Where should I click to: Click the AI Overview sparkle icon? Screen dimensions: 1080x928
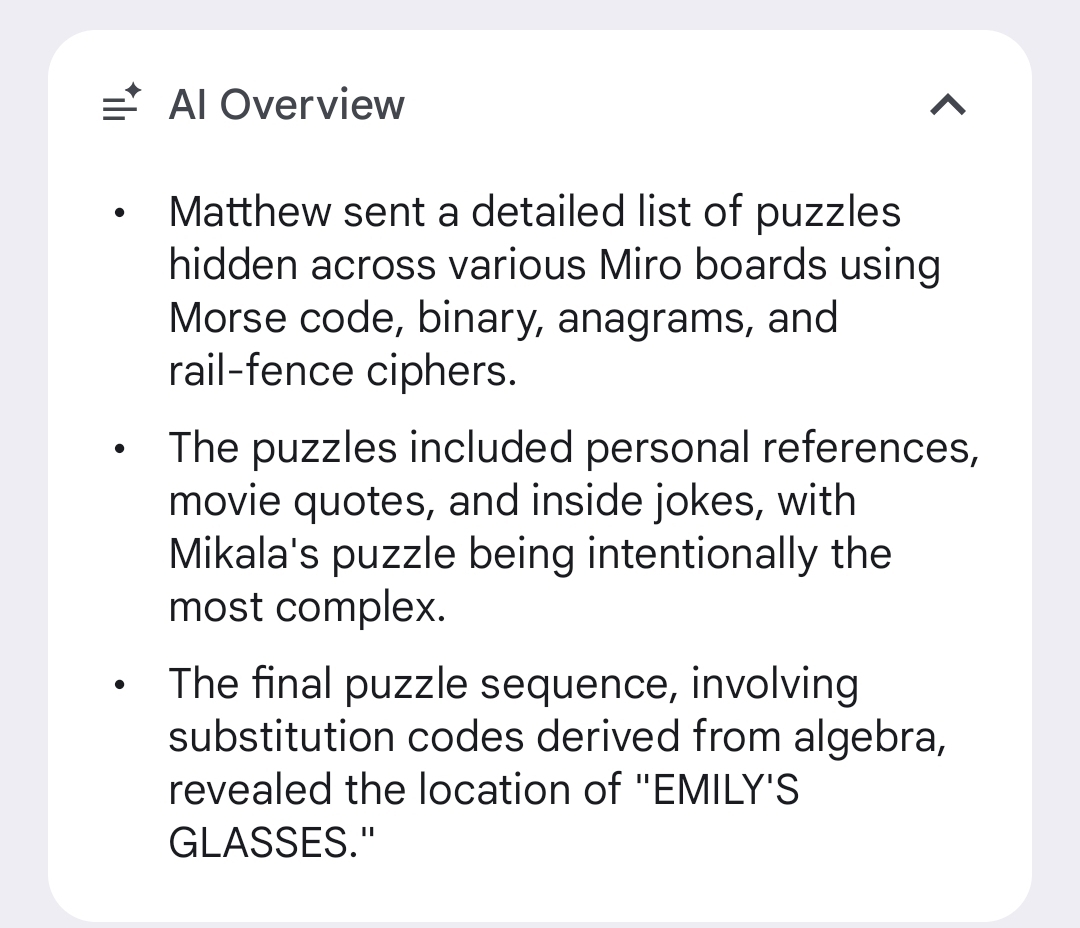pos(122,104)
